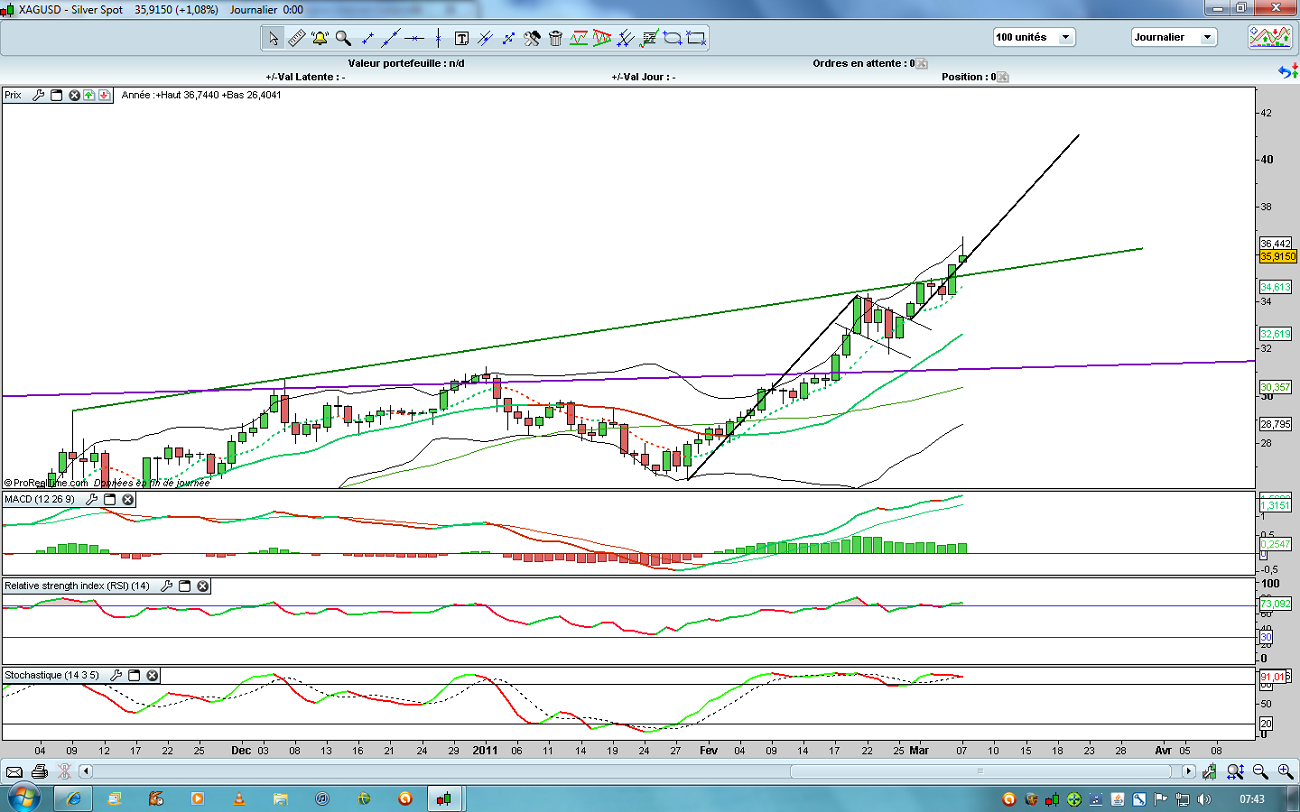The image size is (1300, 812).
Task: Open VLC from the Windows taskbar
Action: pyautogui.click(x=238, y=798)
